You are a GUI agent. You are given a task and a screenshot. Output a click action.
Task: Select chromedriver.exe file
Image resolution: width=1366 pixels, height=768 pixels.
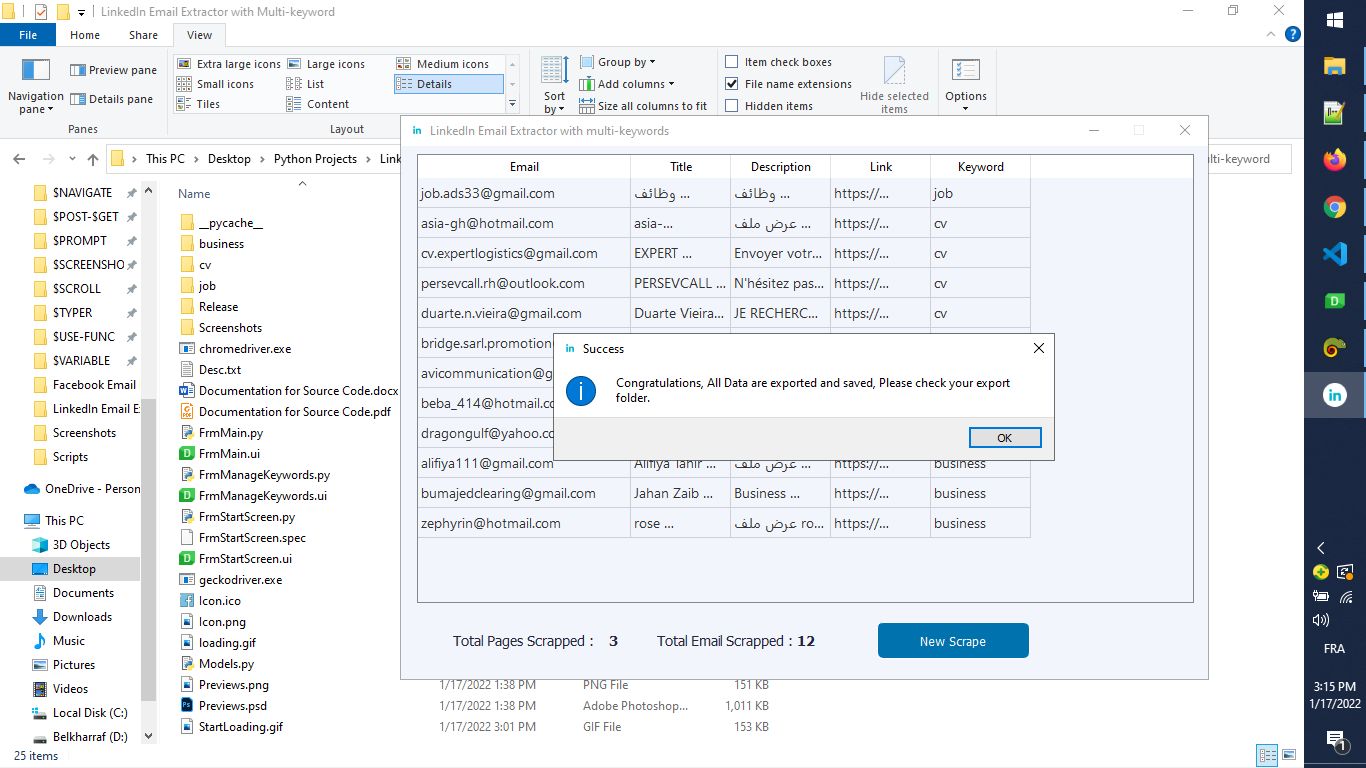pyautogui.click(x=236, y=349)
